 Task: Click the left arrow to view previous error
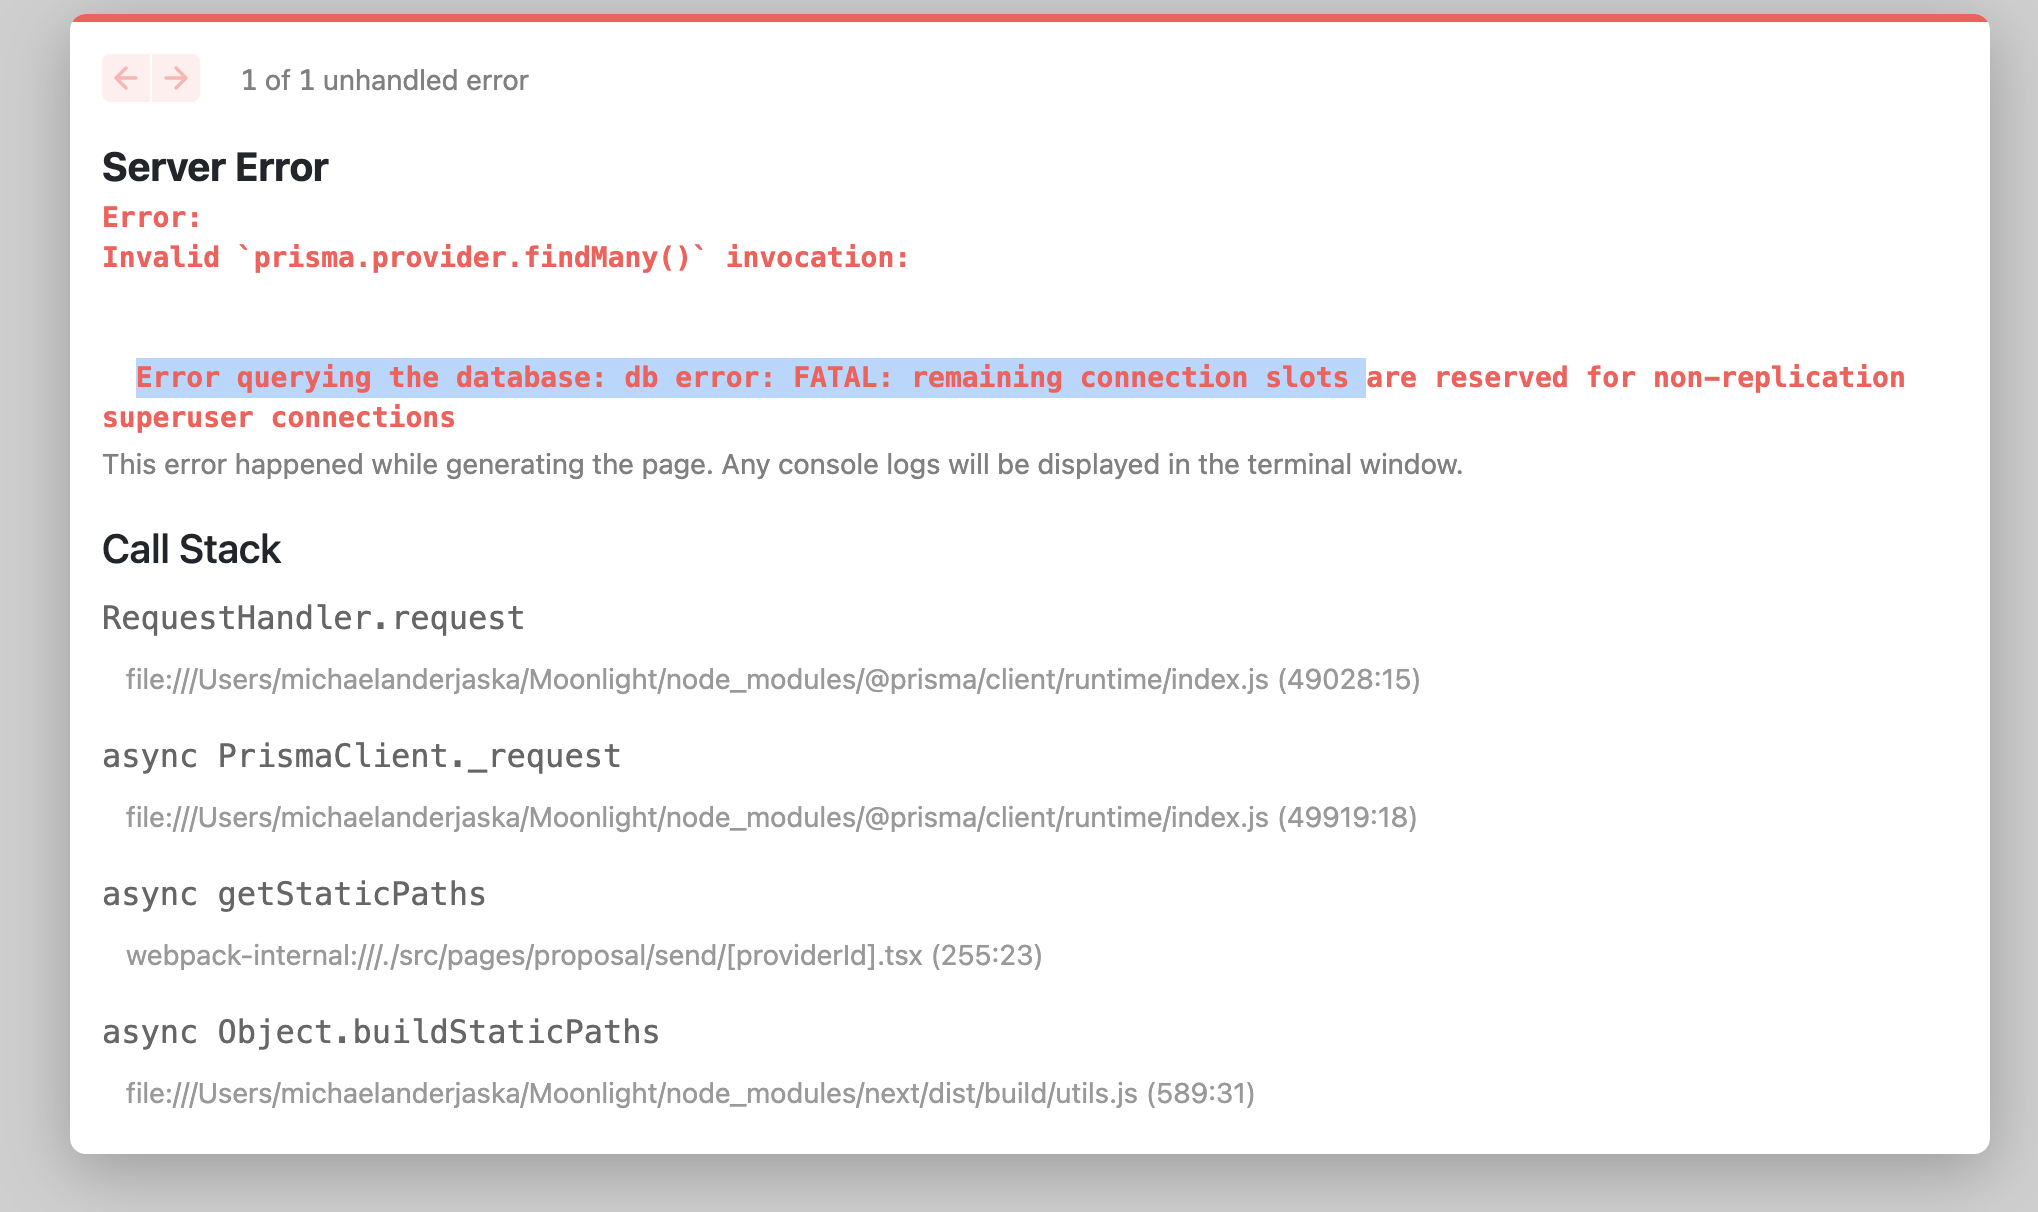(x=125, y=77)
